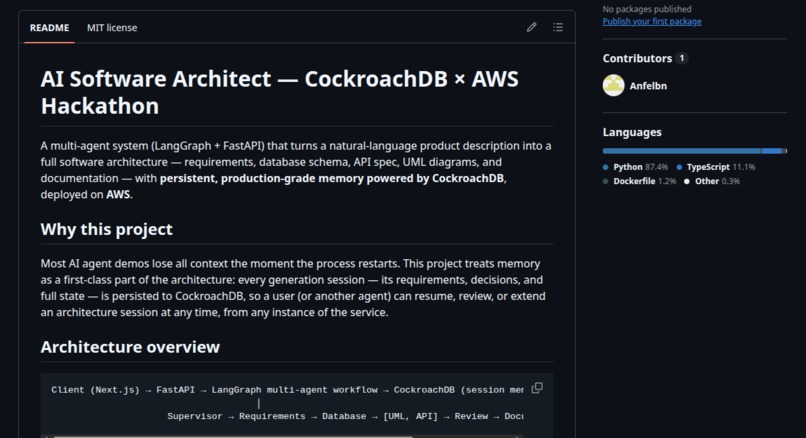Click the Other 0.3% language entry
The width and height of the screenshot is (806, 438).
tap(712, 181)
